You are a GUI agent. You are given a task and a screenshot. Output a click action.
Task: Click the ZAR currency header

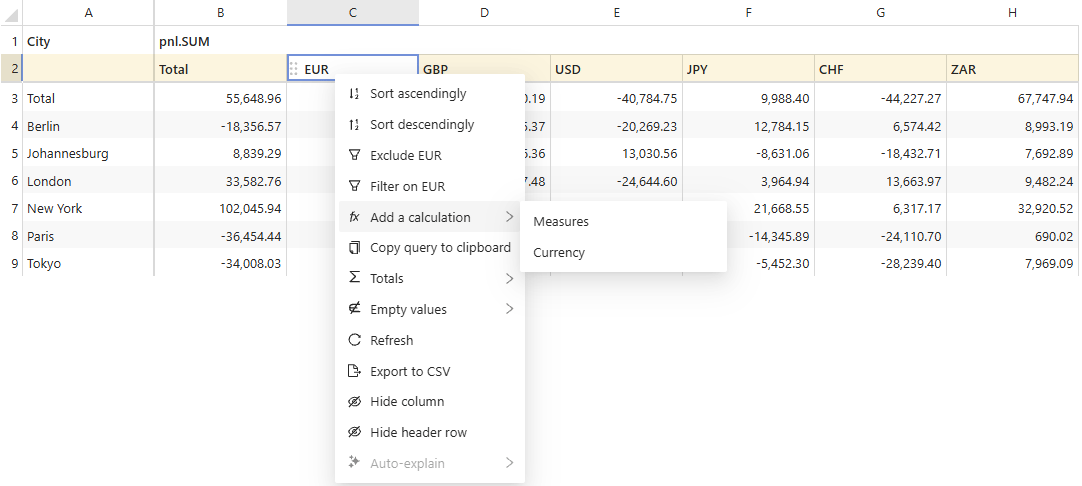tap(1012, 69)
